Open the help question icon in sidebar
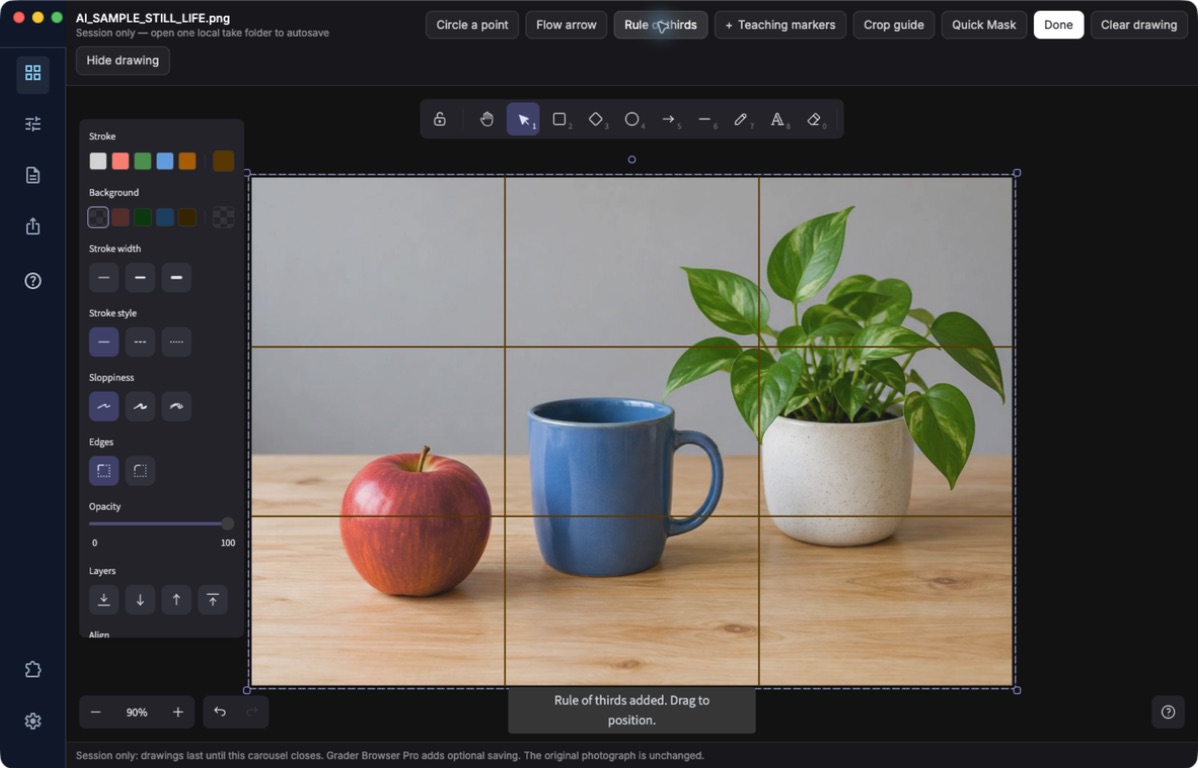Viewport: 1198px width, 768px height. tap(33, 280)
